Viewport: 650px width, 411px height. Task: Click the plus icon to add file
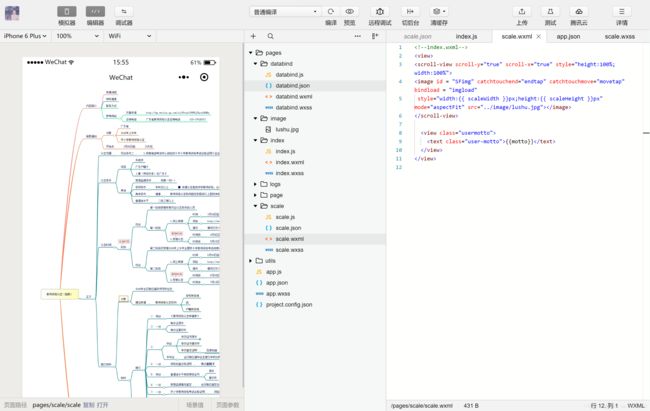click(253, 36)
